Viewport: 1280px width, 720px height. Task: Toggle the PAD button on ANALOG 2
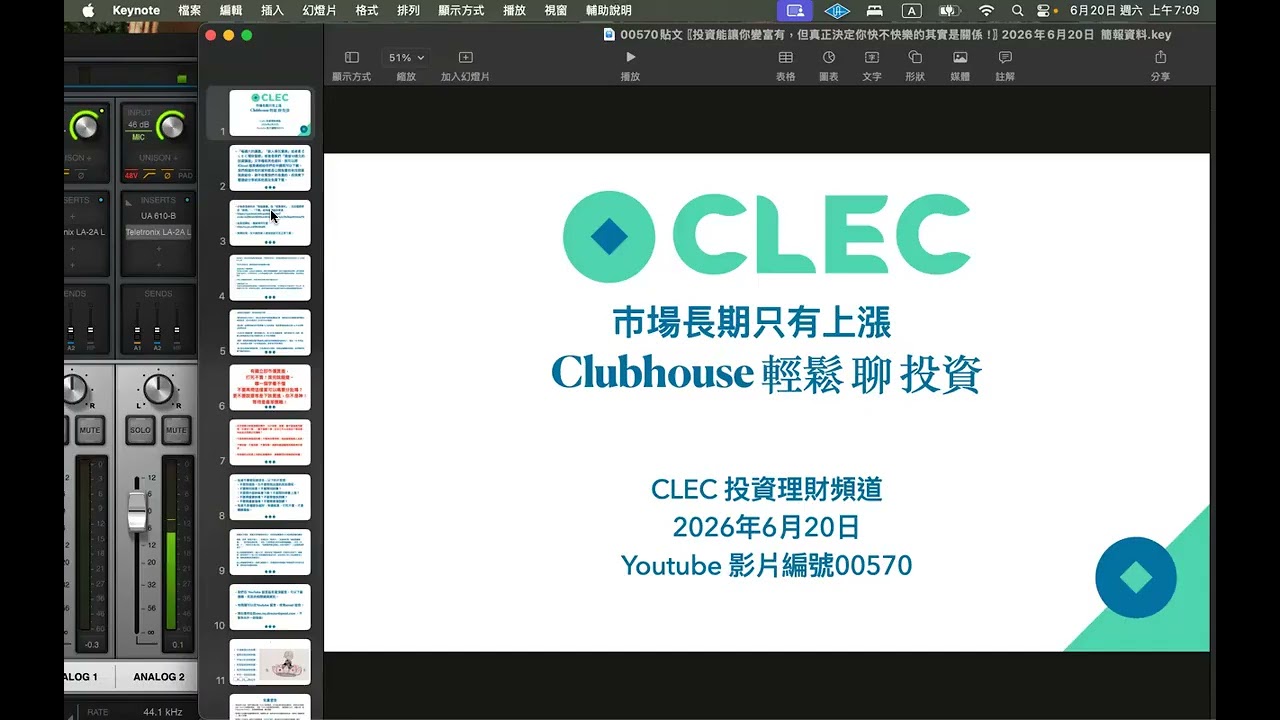[x=185, y=175]
